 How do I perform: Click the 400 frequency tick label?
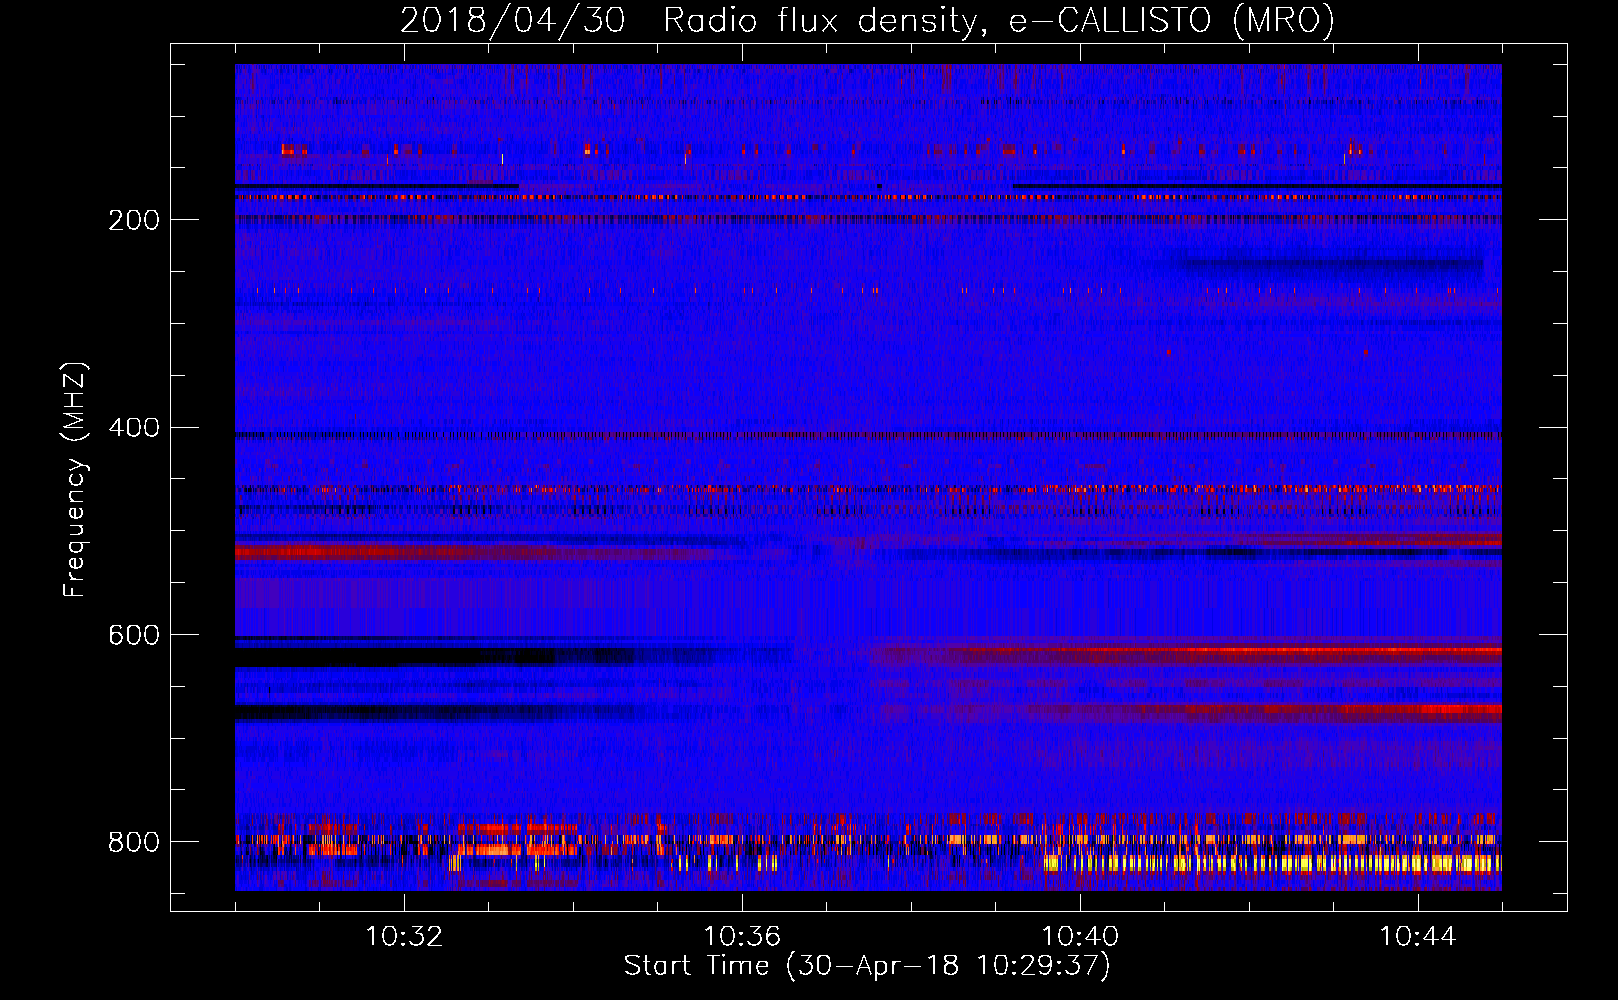[133, 428]
